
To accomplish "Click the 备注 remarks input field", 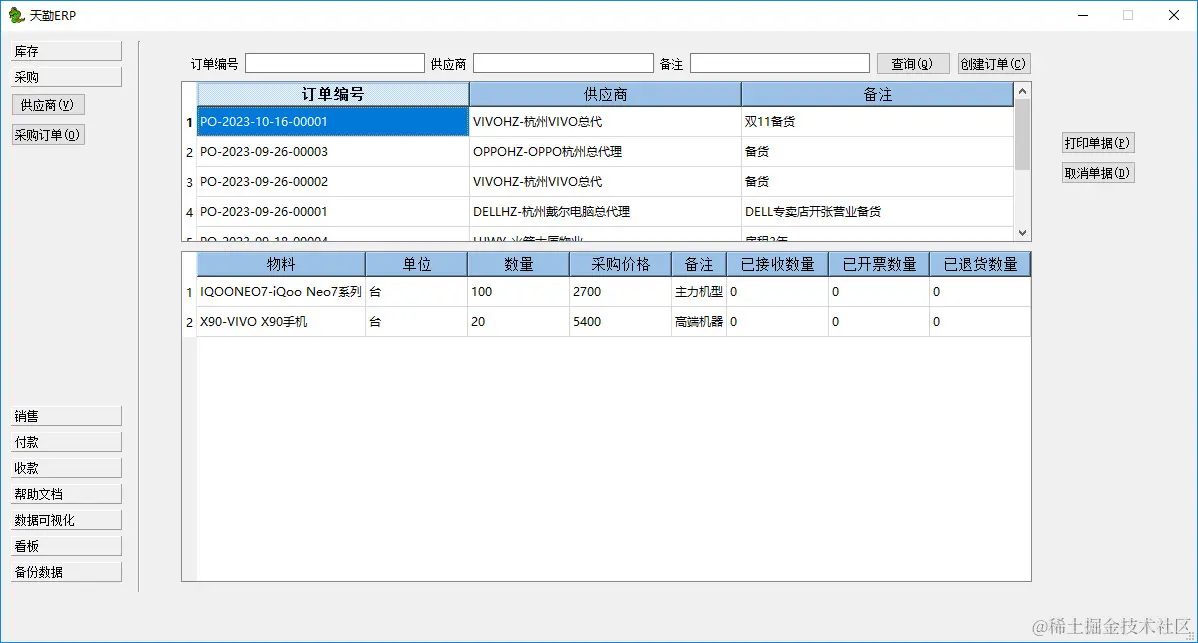I will (x=779, y=63).
